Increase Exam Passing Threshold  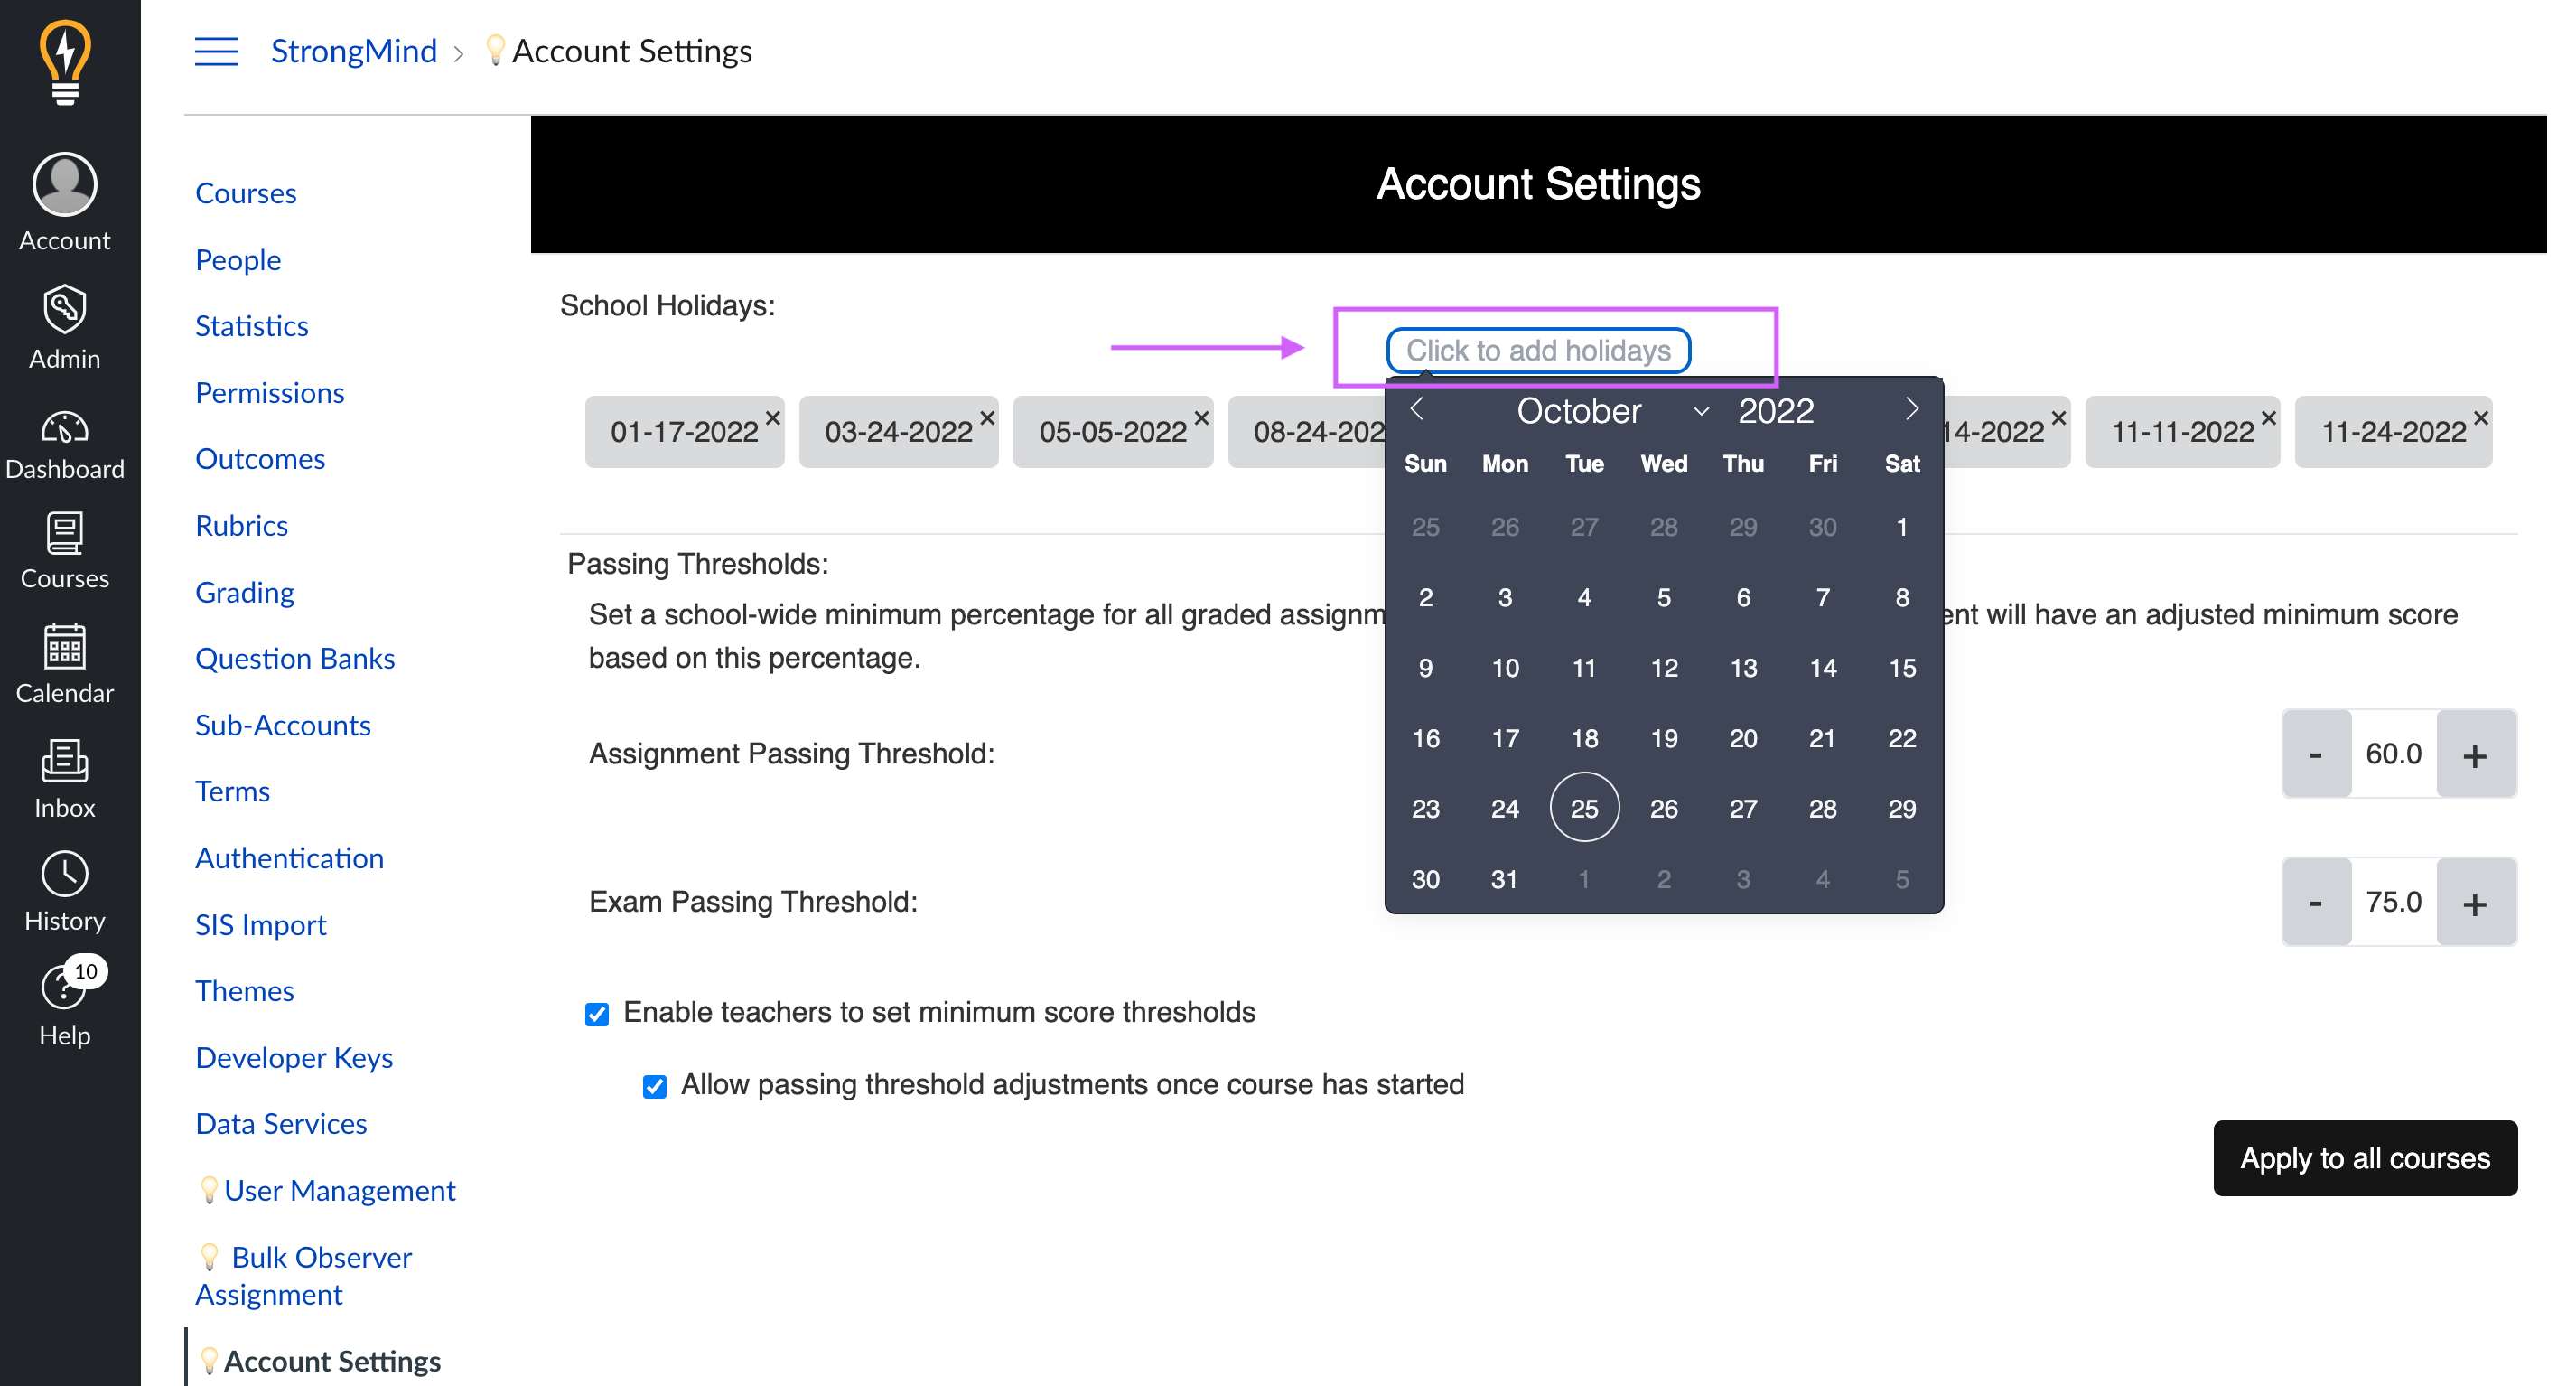coord(2475,902)
